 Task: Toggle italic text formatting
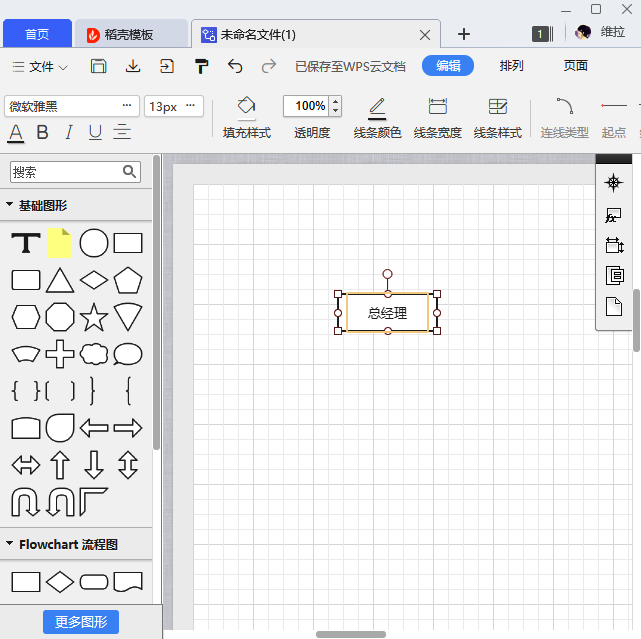point(69,132)
